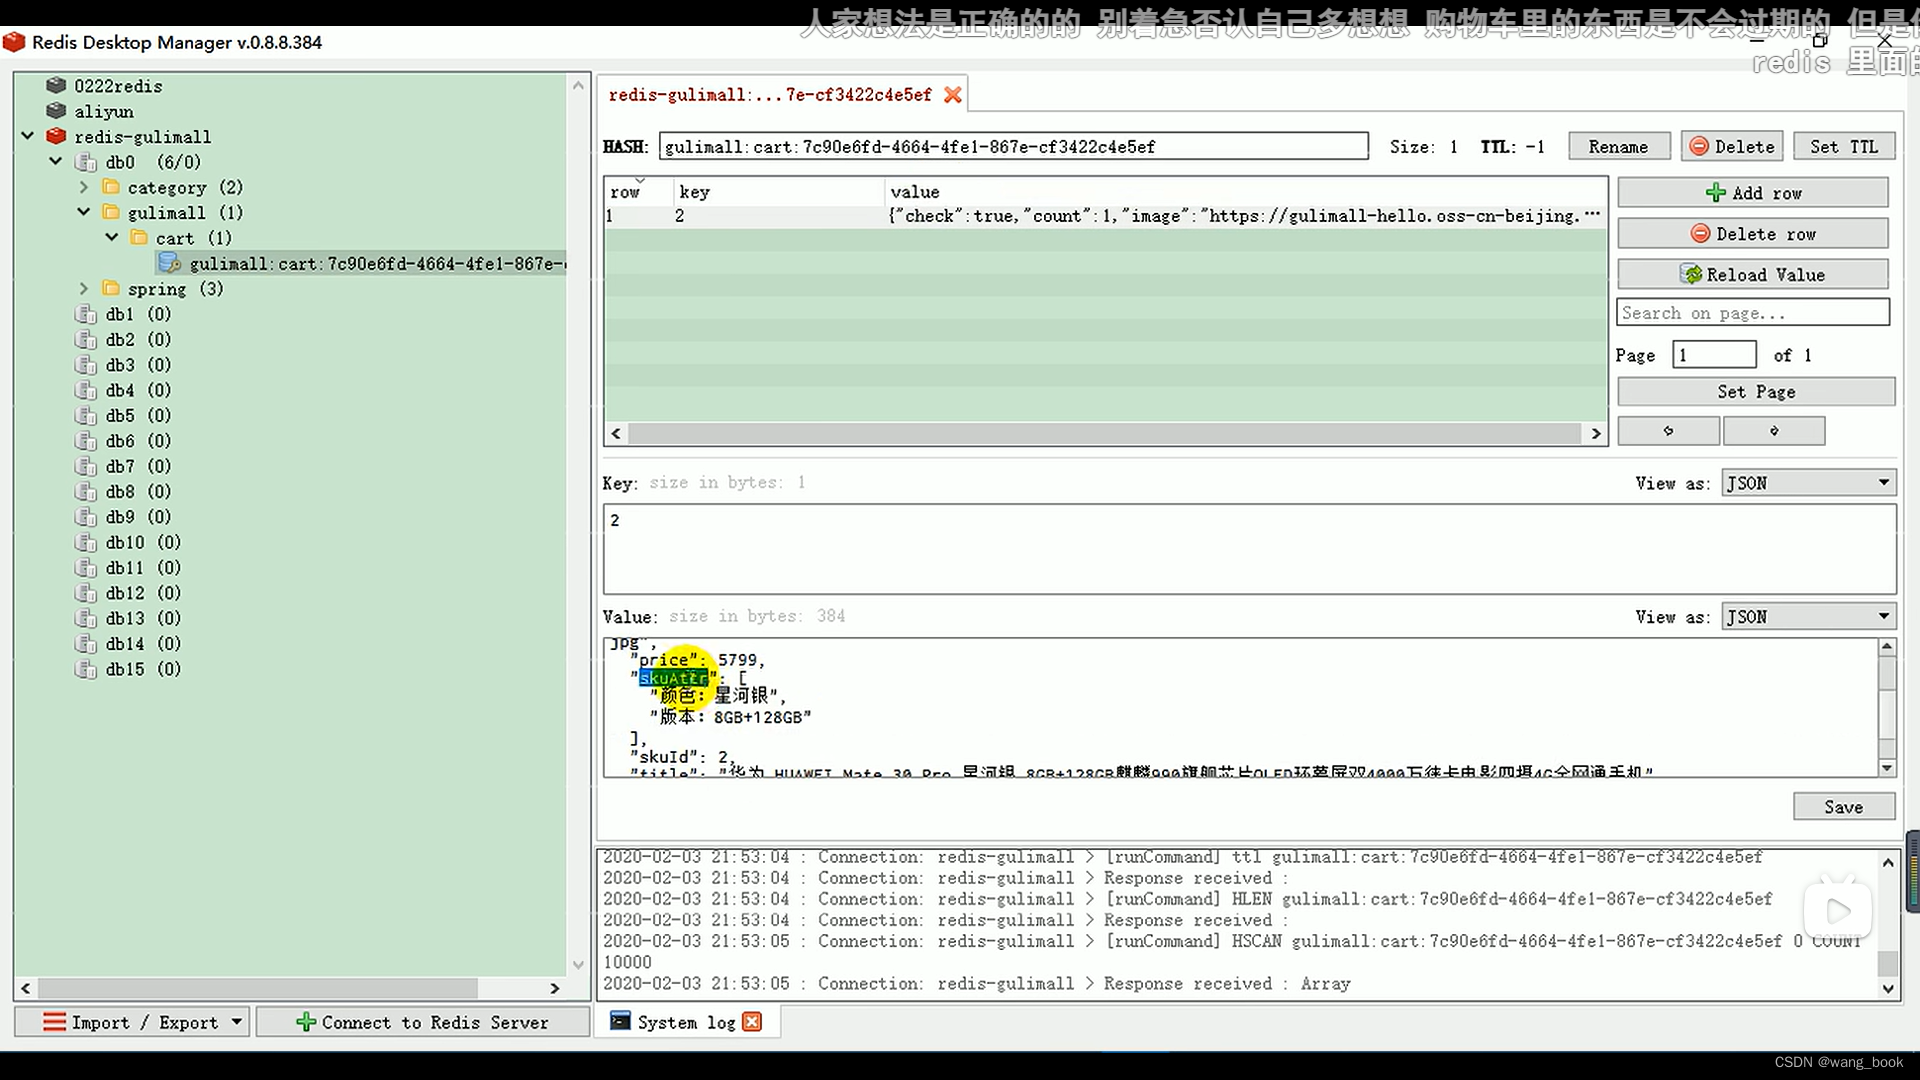This screenshot has height=1080, width=1920.
Task: Click the log panel scroll up arrow
Action: [x=1888, y=862]
